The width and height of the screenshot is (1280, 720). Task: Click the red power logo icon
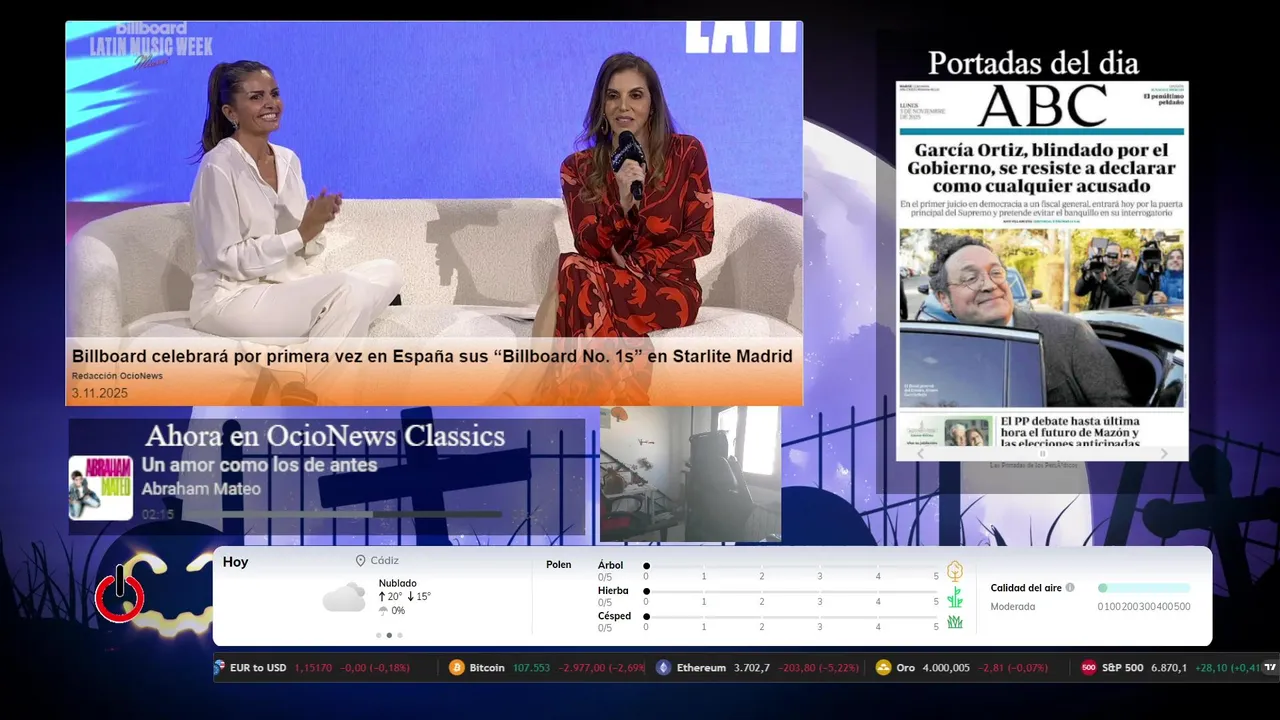click(119, 594)
